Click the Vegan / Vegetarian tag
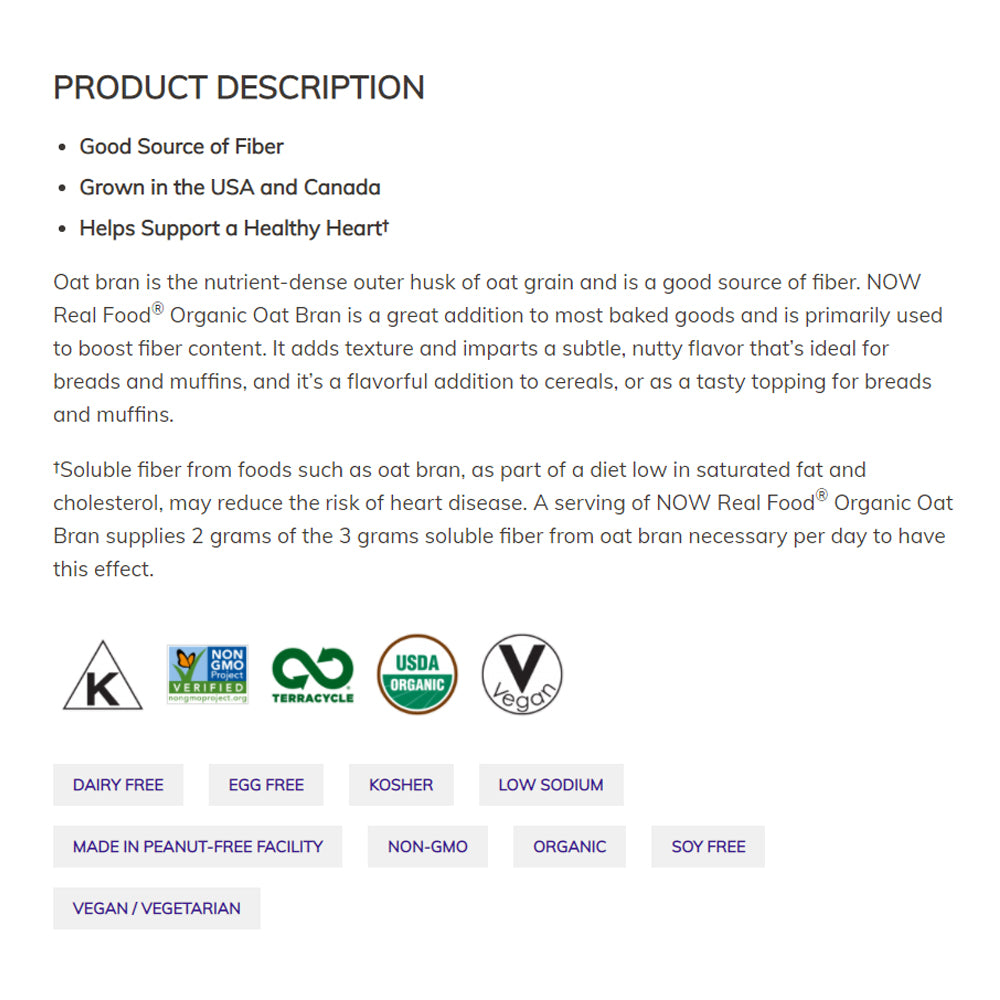1000x1000 pixels. pos(157,908)
